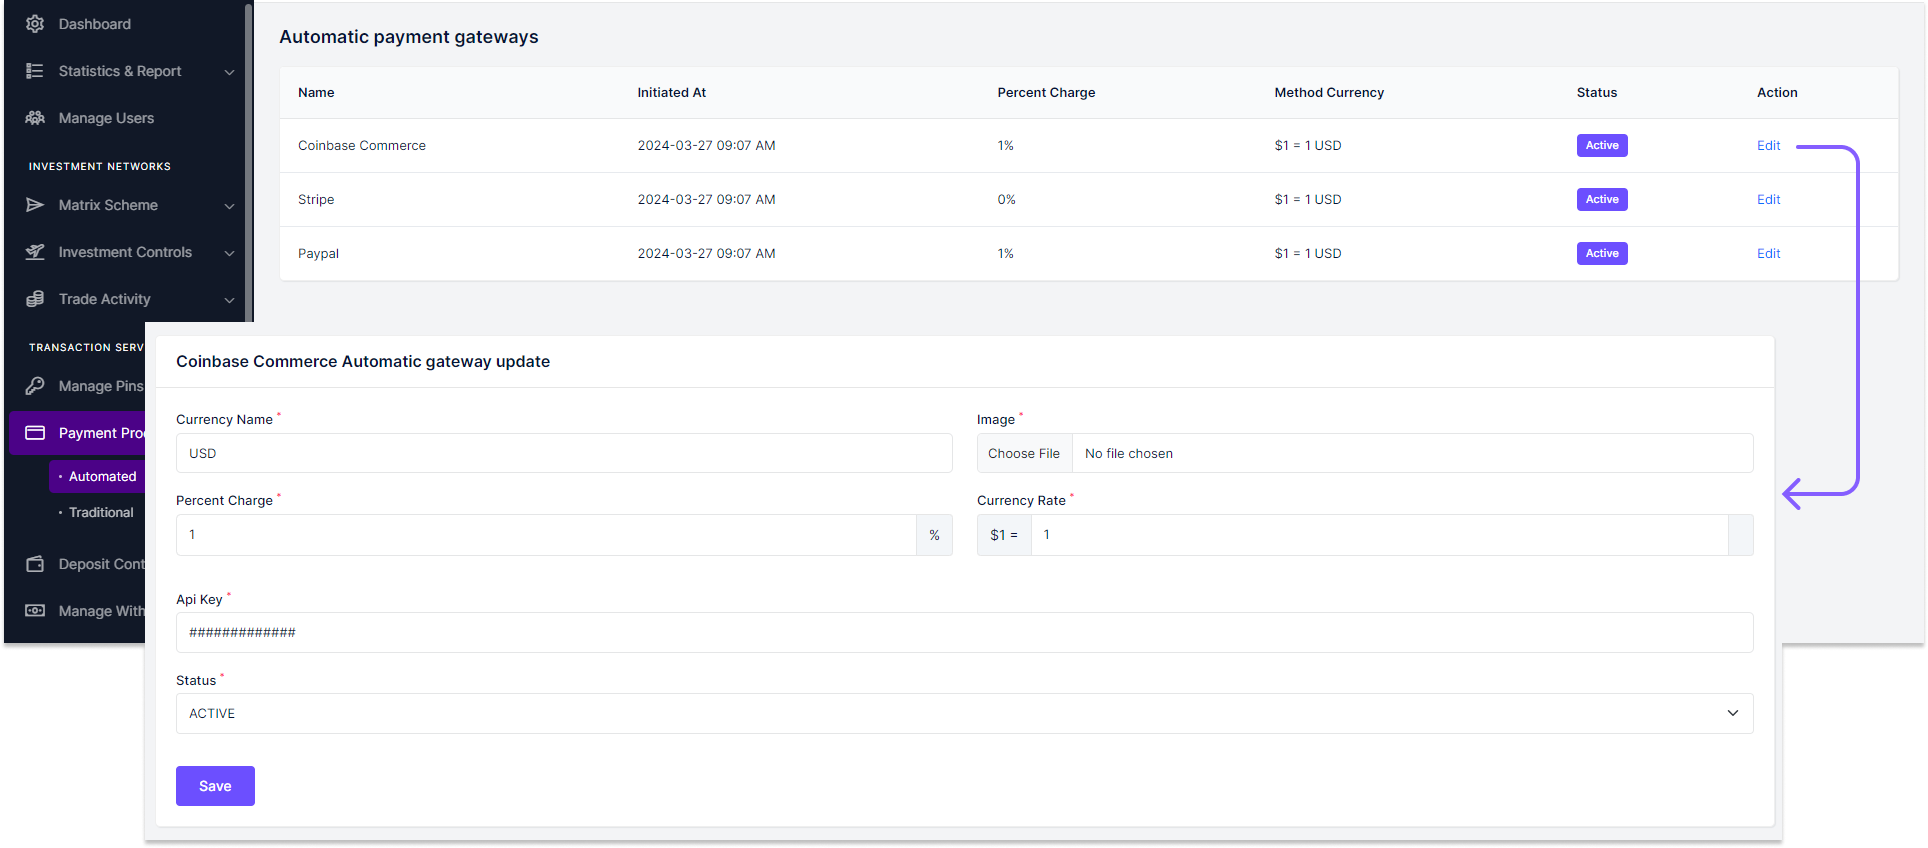Click the '$1 =' rate prefix
This screenshot has height=848, width=1928.
pos(1004,535)
